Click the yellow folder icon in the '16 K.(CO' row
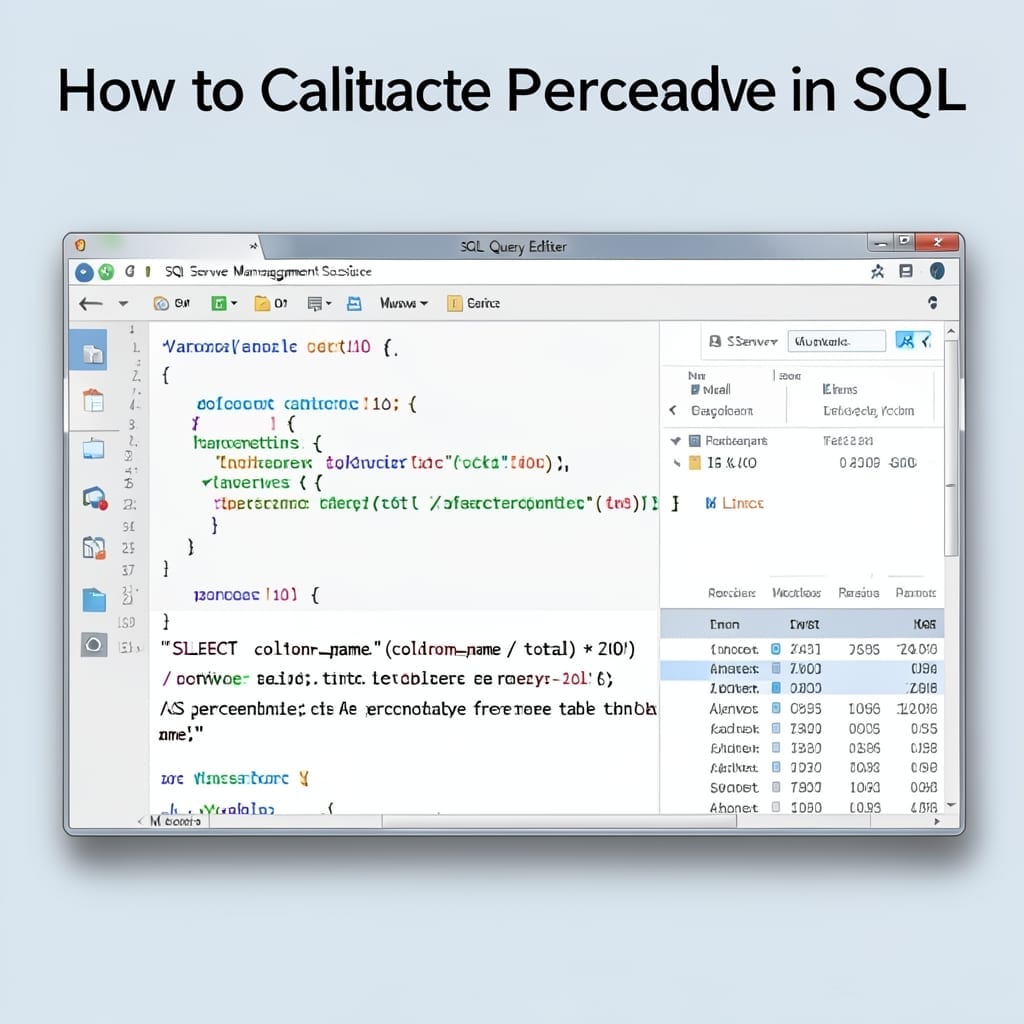The height and width of the screenshot is (1024, 1024). pos(695,463)
